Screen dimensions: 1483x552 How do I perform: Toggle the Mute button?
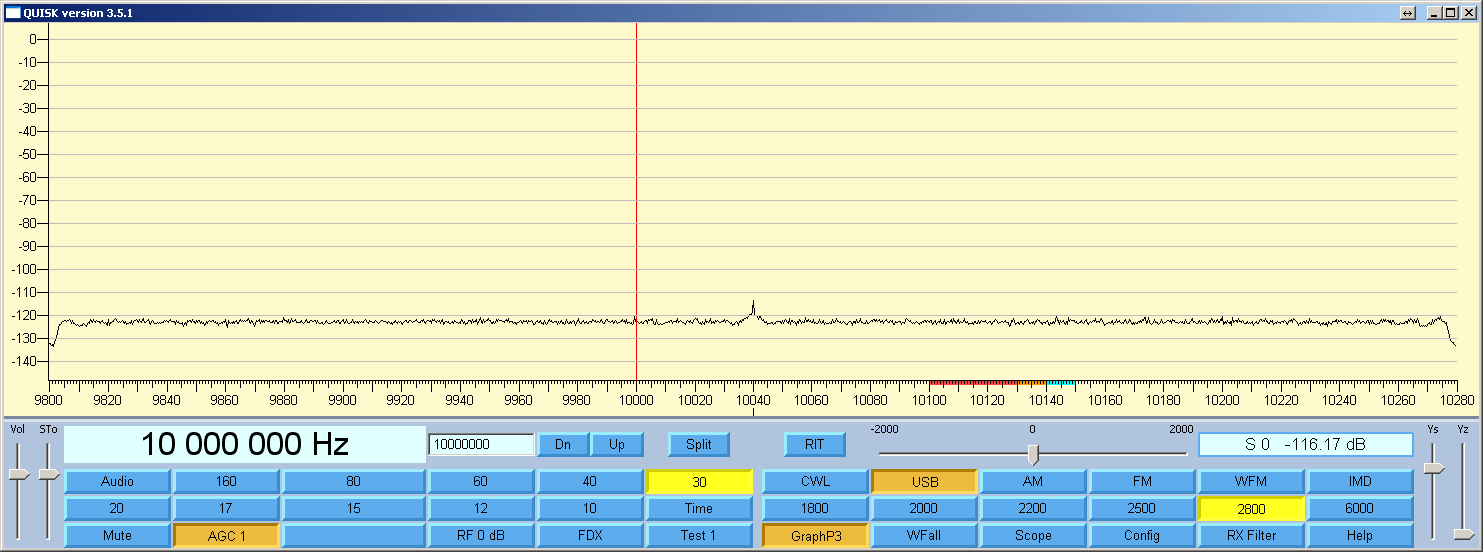click(x=117, y=535)
